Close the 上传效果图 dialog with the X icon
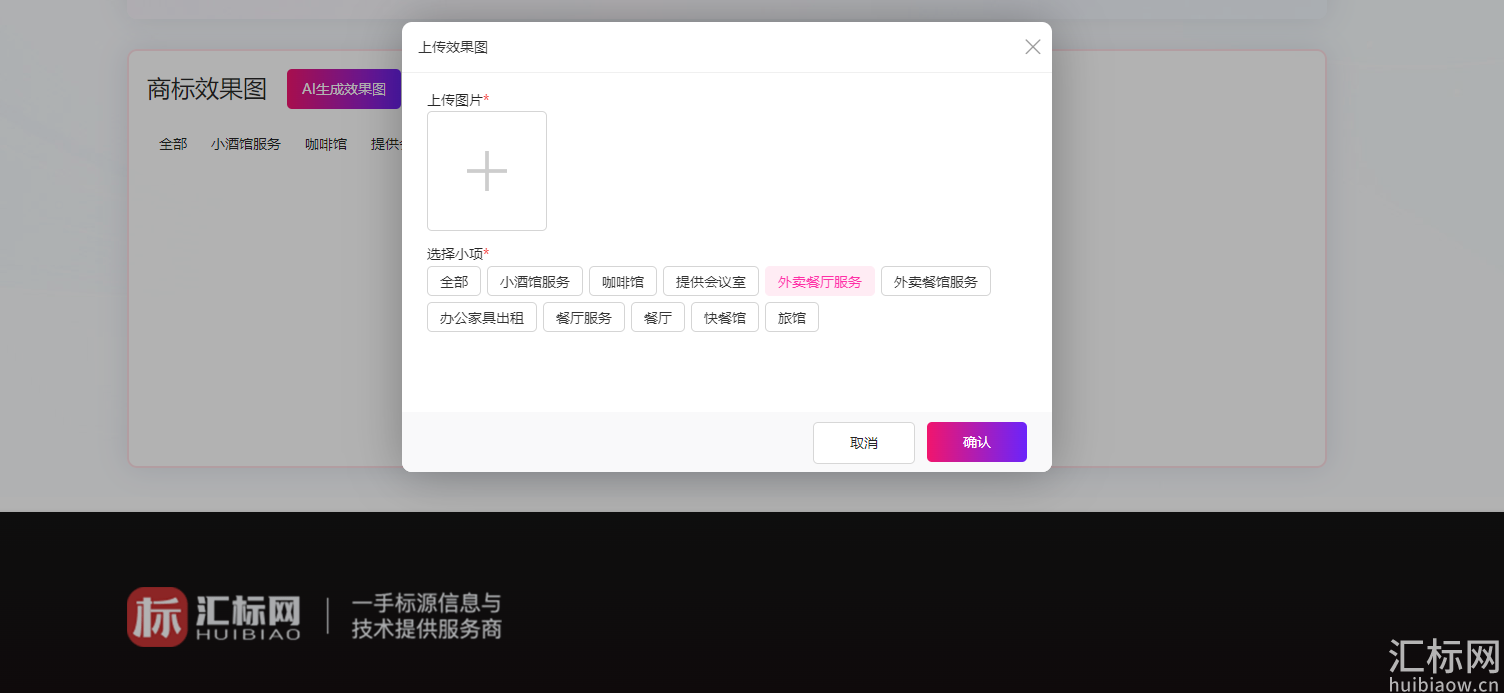 pyautogui.click(x=1033, y=47)
